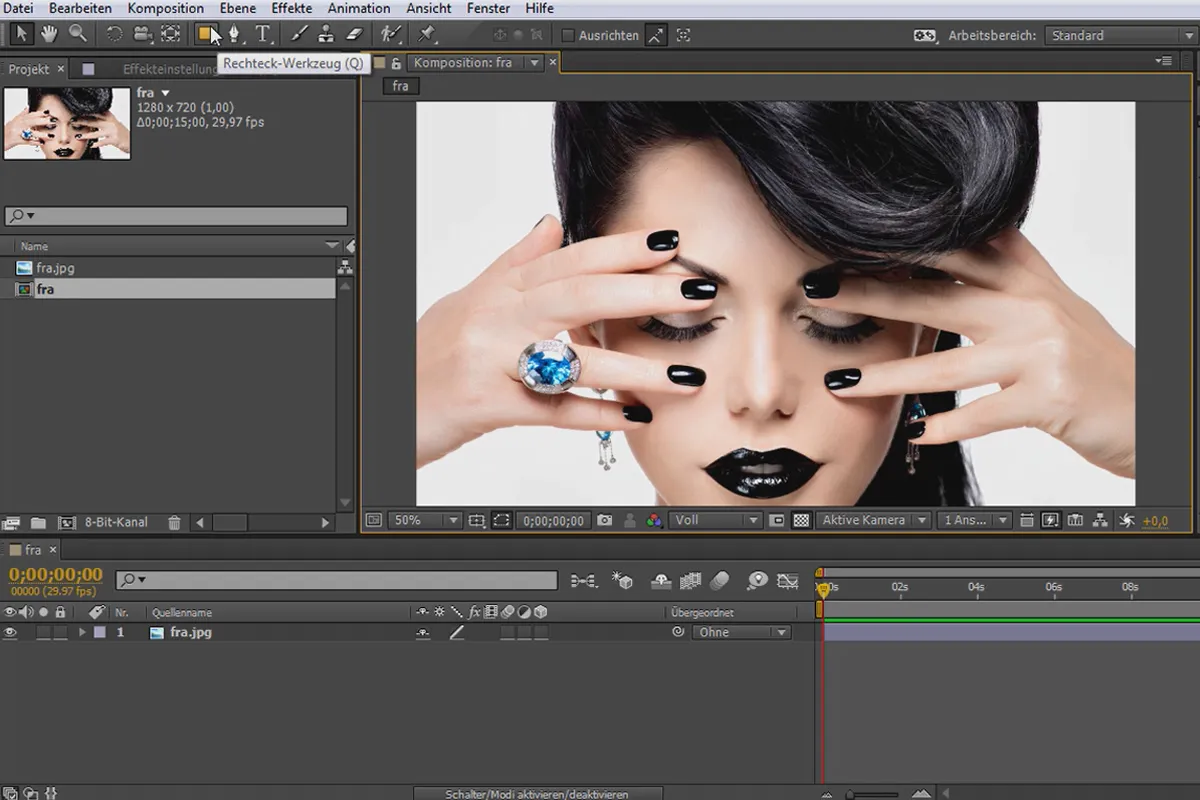1200x800 pixels.
Task: Select the Zoom magnifier tool
Action: click(77, 34)
